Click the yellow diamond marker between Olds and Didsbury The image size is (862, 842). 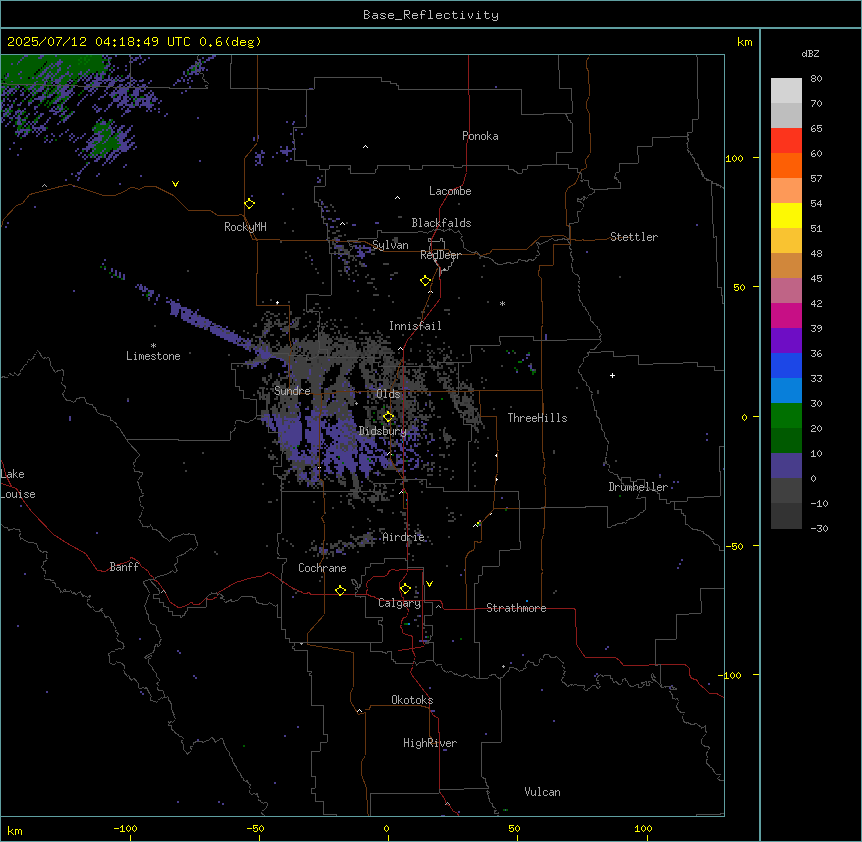pyautogui.click(x=388, y=417)
